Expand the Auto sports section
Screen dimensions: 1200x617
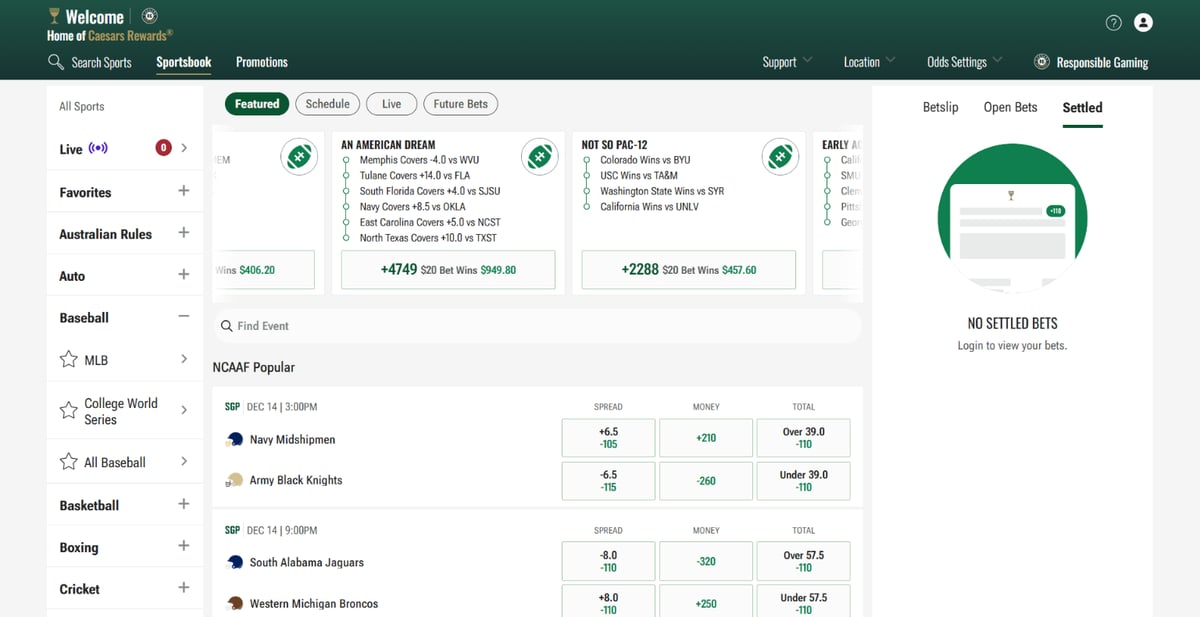[183, 274]
